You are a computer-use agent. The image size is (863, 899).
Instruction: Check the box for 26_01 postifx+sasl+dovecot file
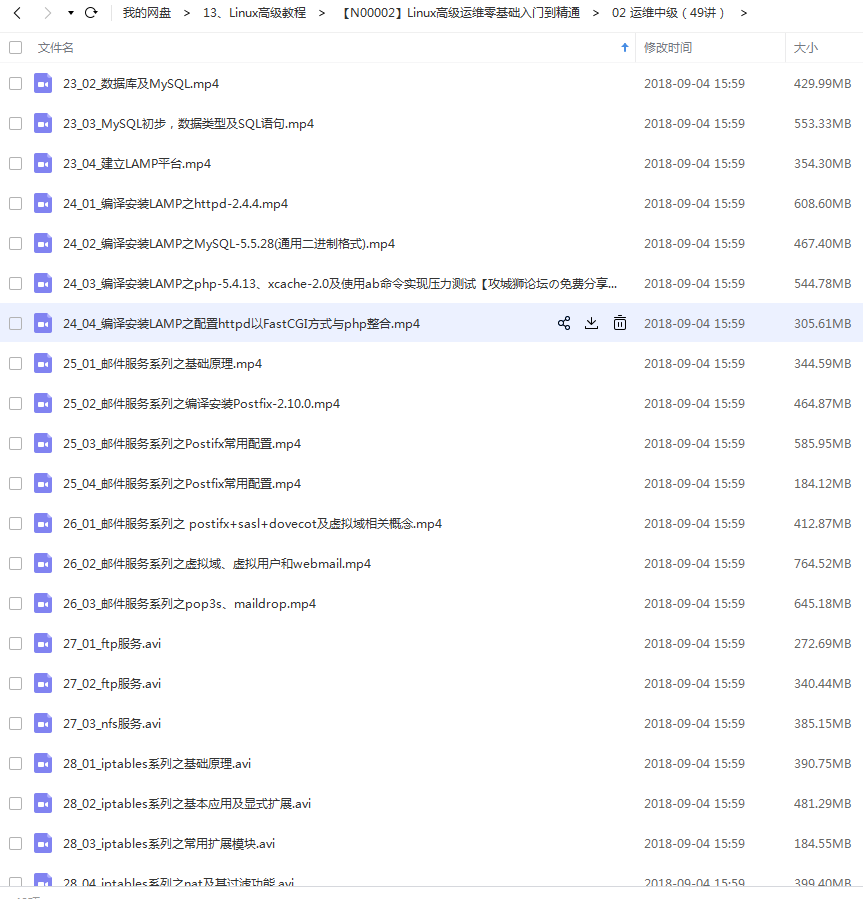(15, 523)
